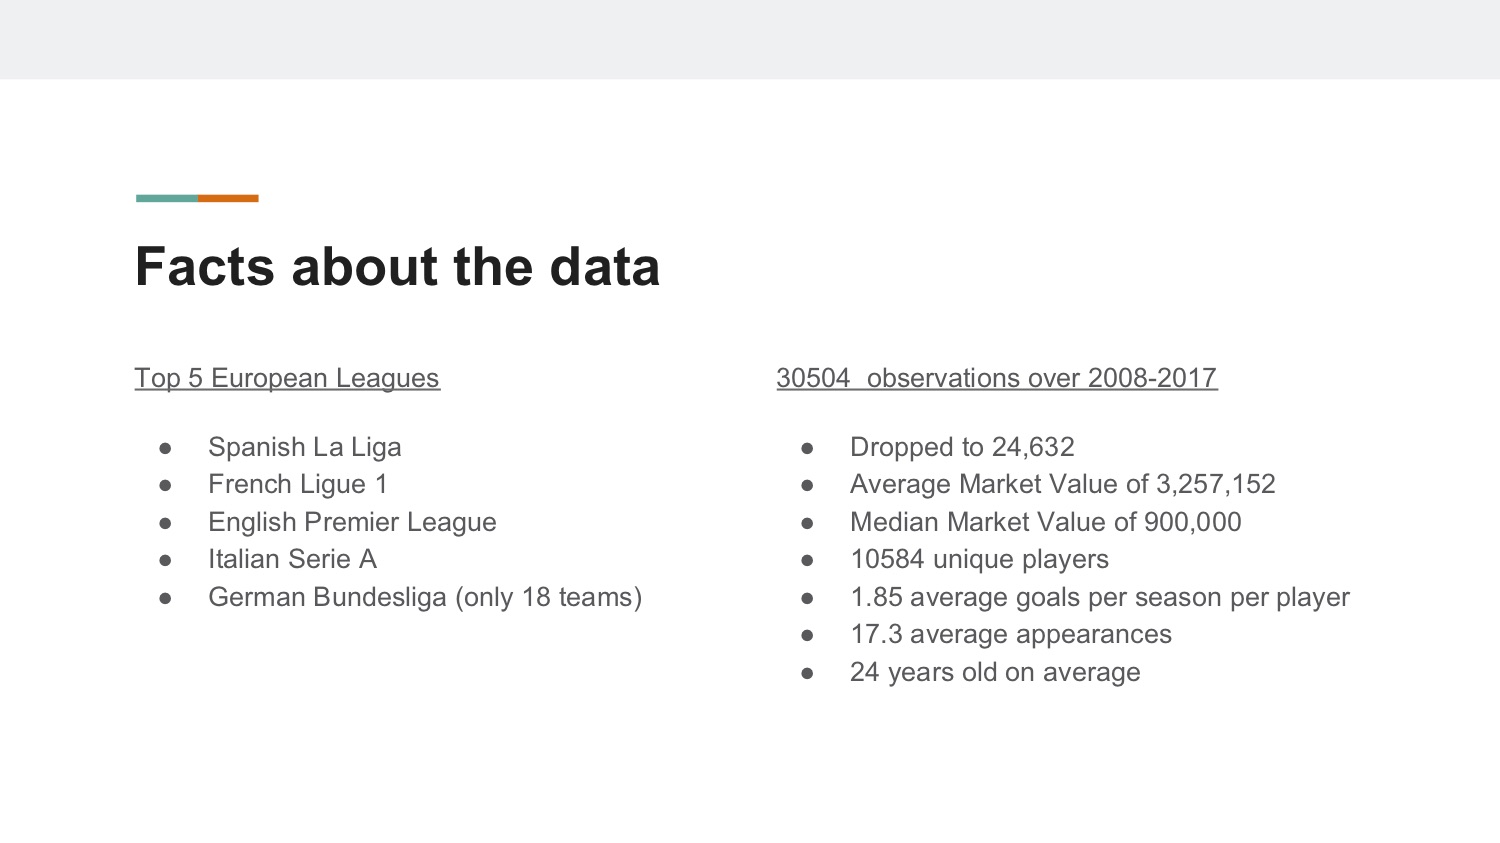Click 'German Bundesliga (only 18 teams)' line
The image size is (1500, 843).
[425, 597]
